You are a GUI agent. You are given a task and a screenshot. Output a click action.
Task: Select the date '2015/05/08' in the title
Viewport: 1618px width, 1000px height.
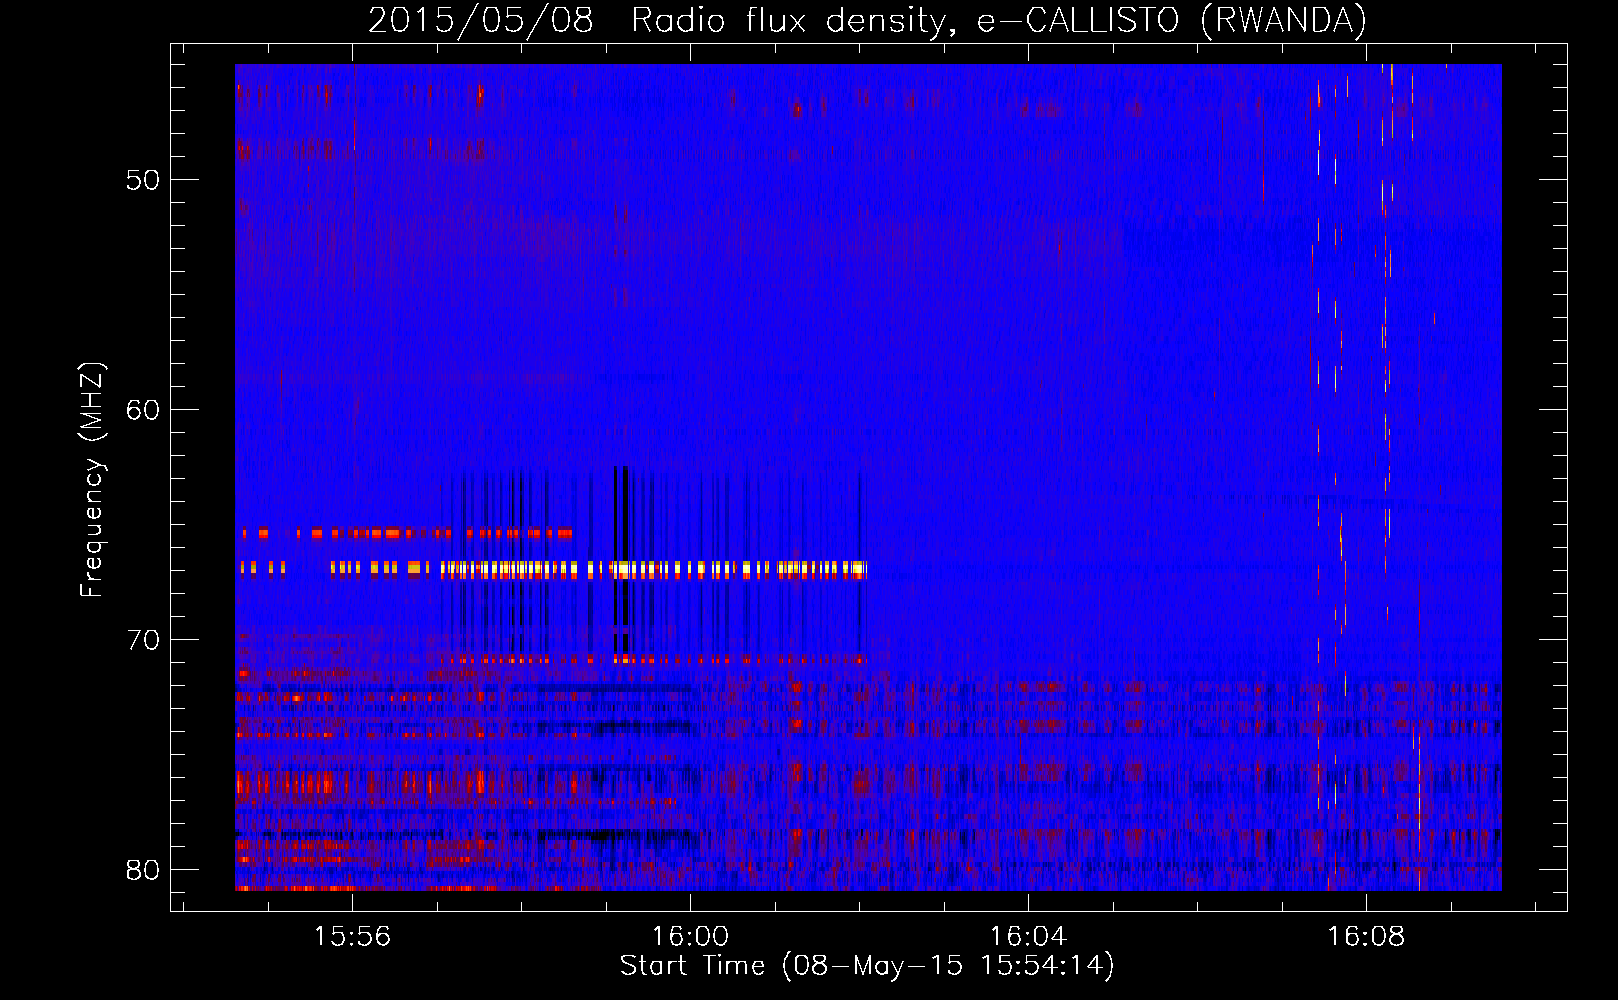(481, 20)
